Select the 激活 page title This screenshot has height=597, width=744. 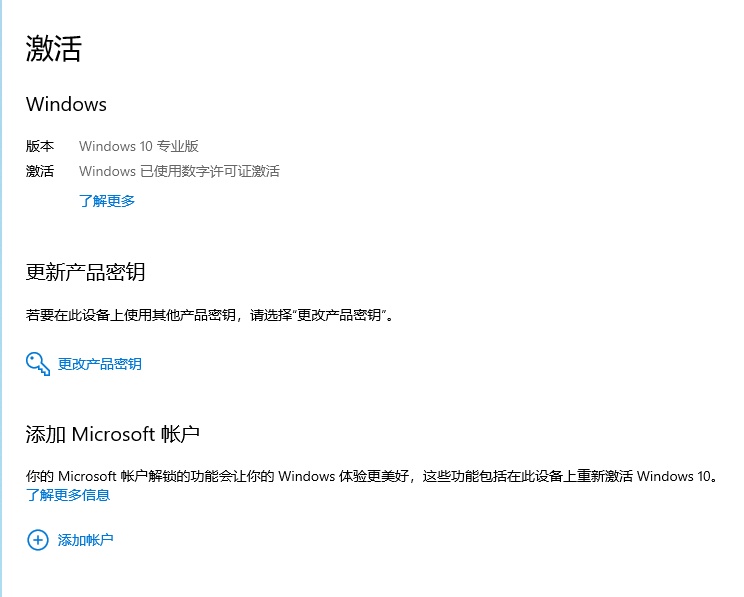click(x=54, y=48)
